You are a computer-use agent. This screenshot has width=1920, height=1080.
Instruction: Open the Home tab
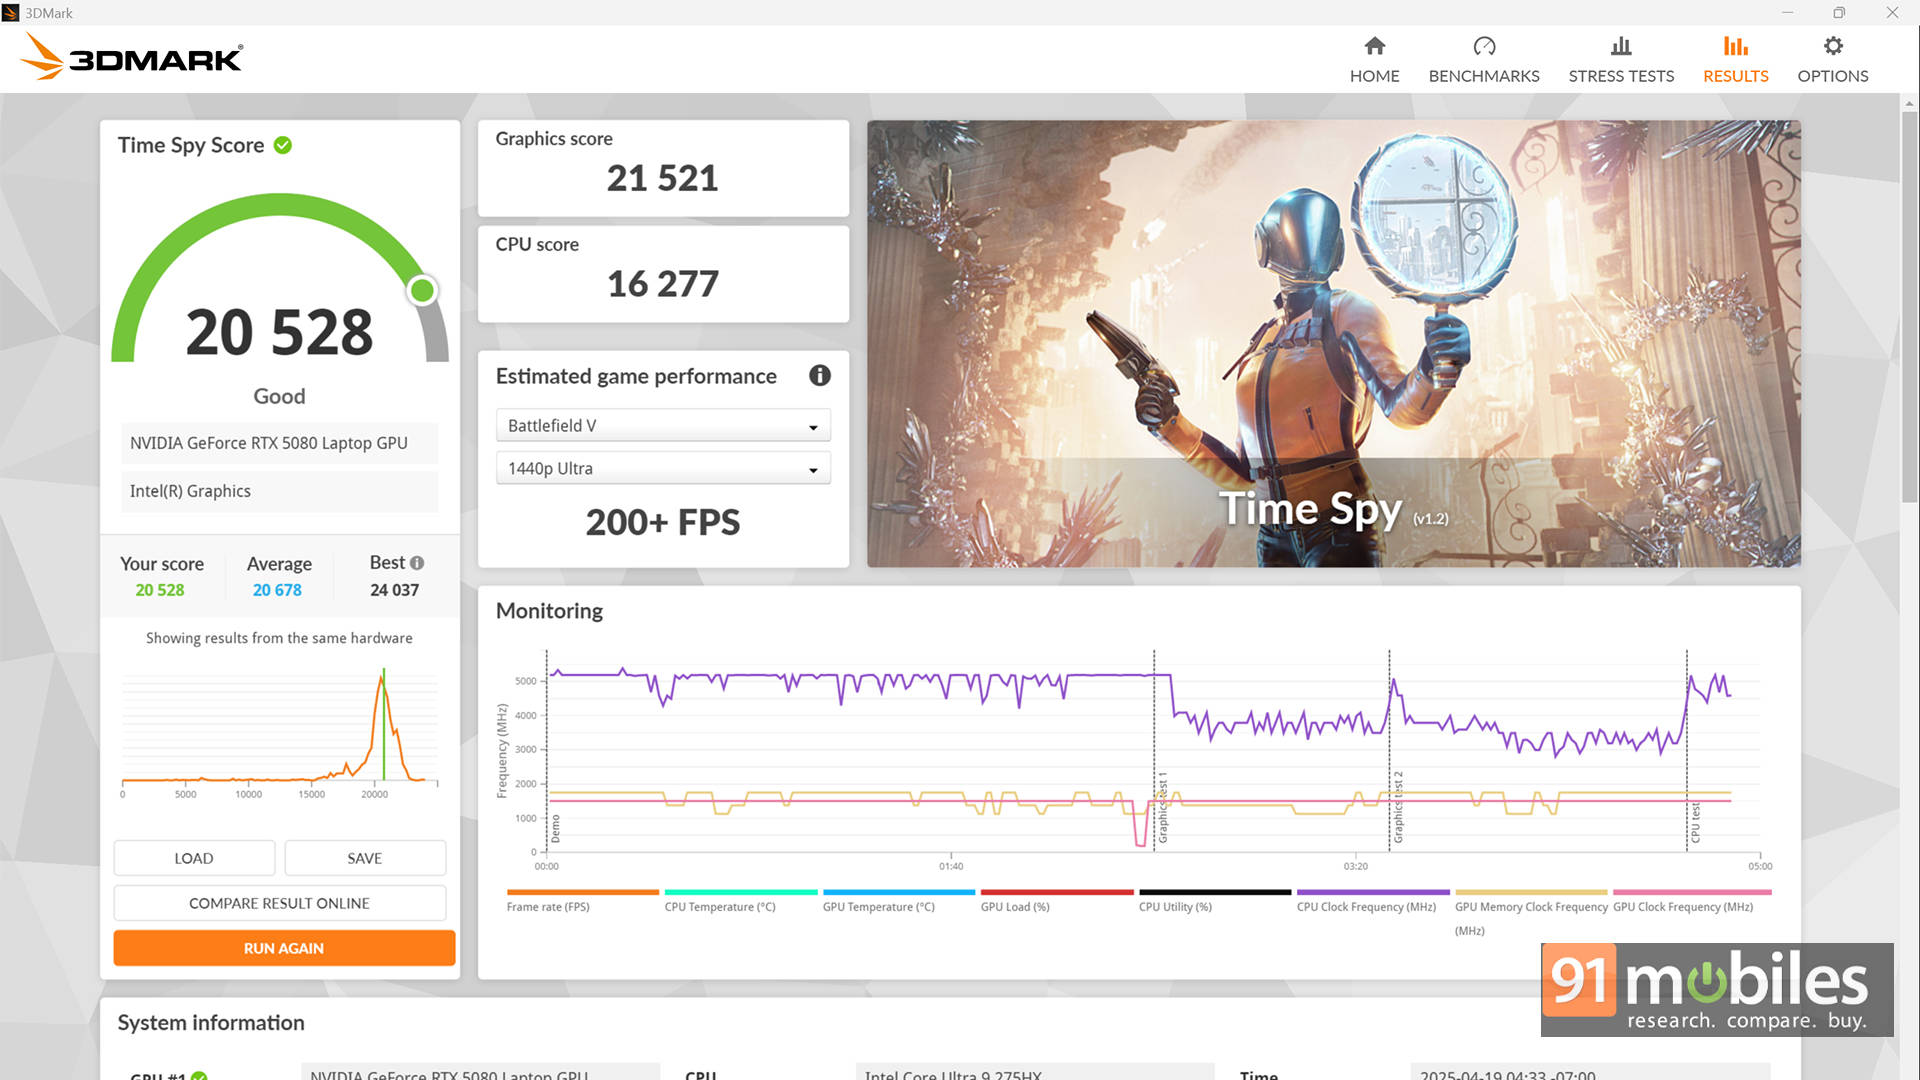pyautogui.click(x=1374, y=60)
